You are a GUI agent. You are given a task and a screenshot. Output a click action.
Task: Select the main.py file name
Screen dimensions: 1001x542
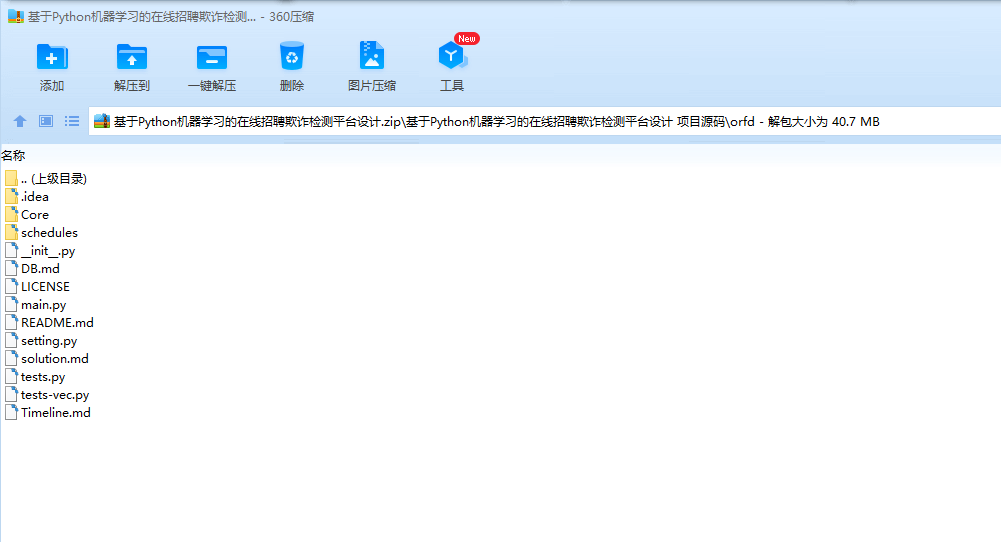coord(43,305)
